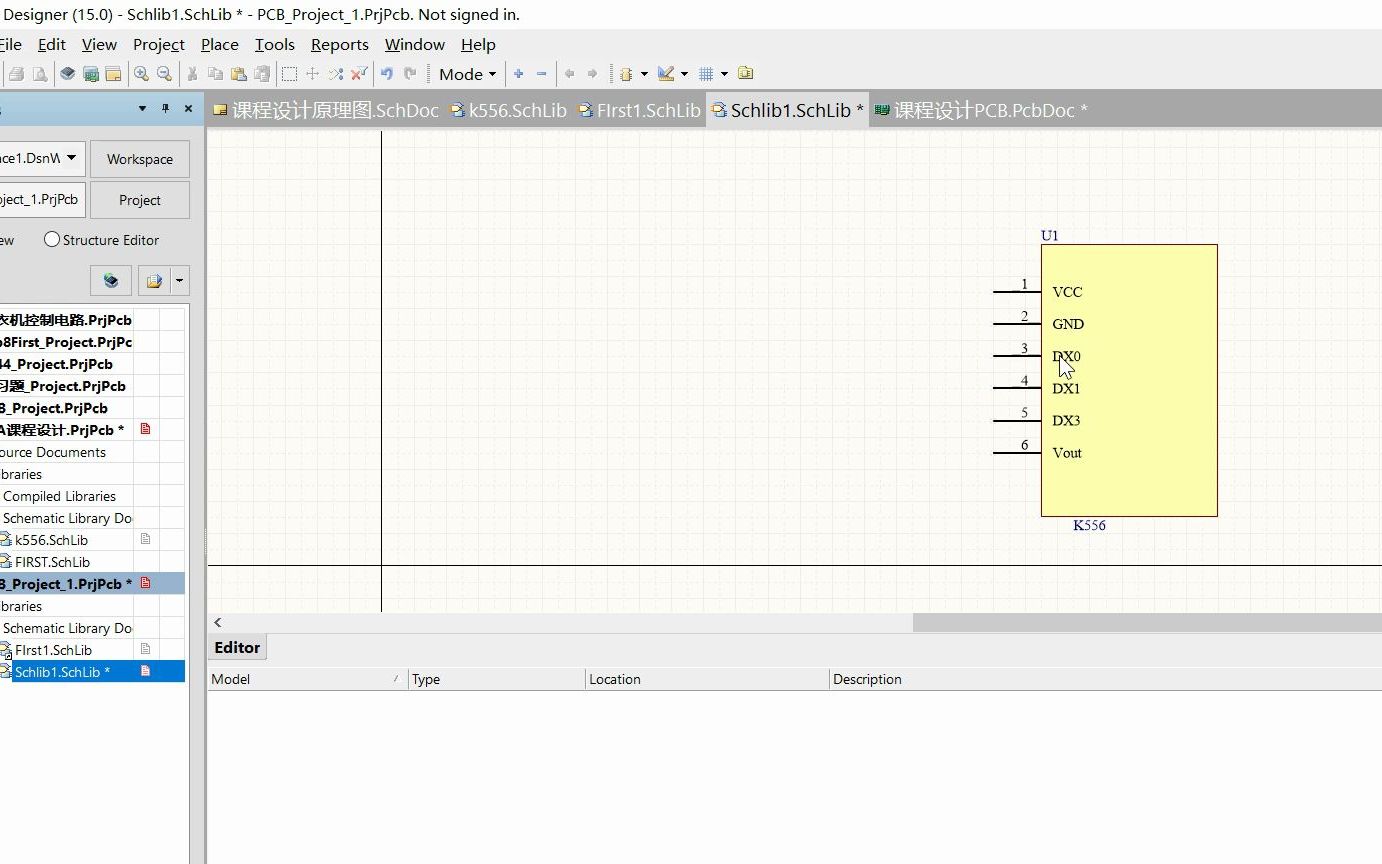
Task: Open the grid settings dropdown arrow
Action: point(725,73)
